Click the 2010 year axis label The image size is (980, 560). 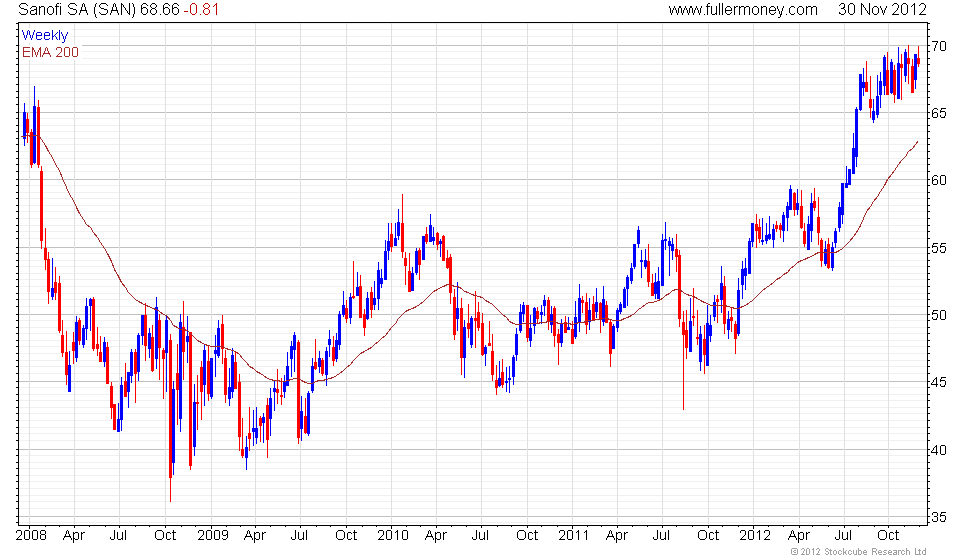coord(392,535)
